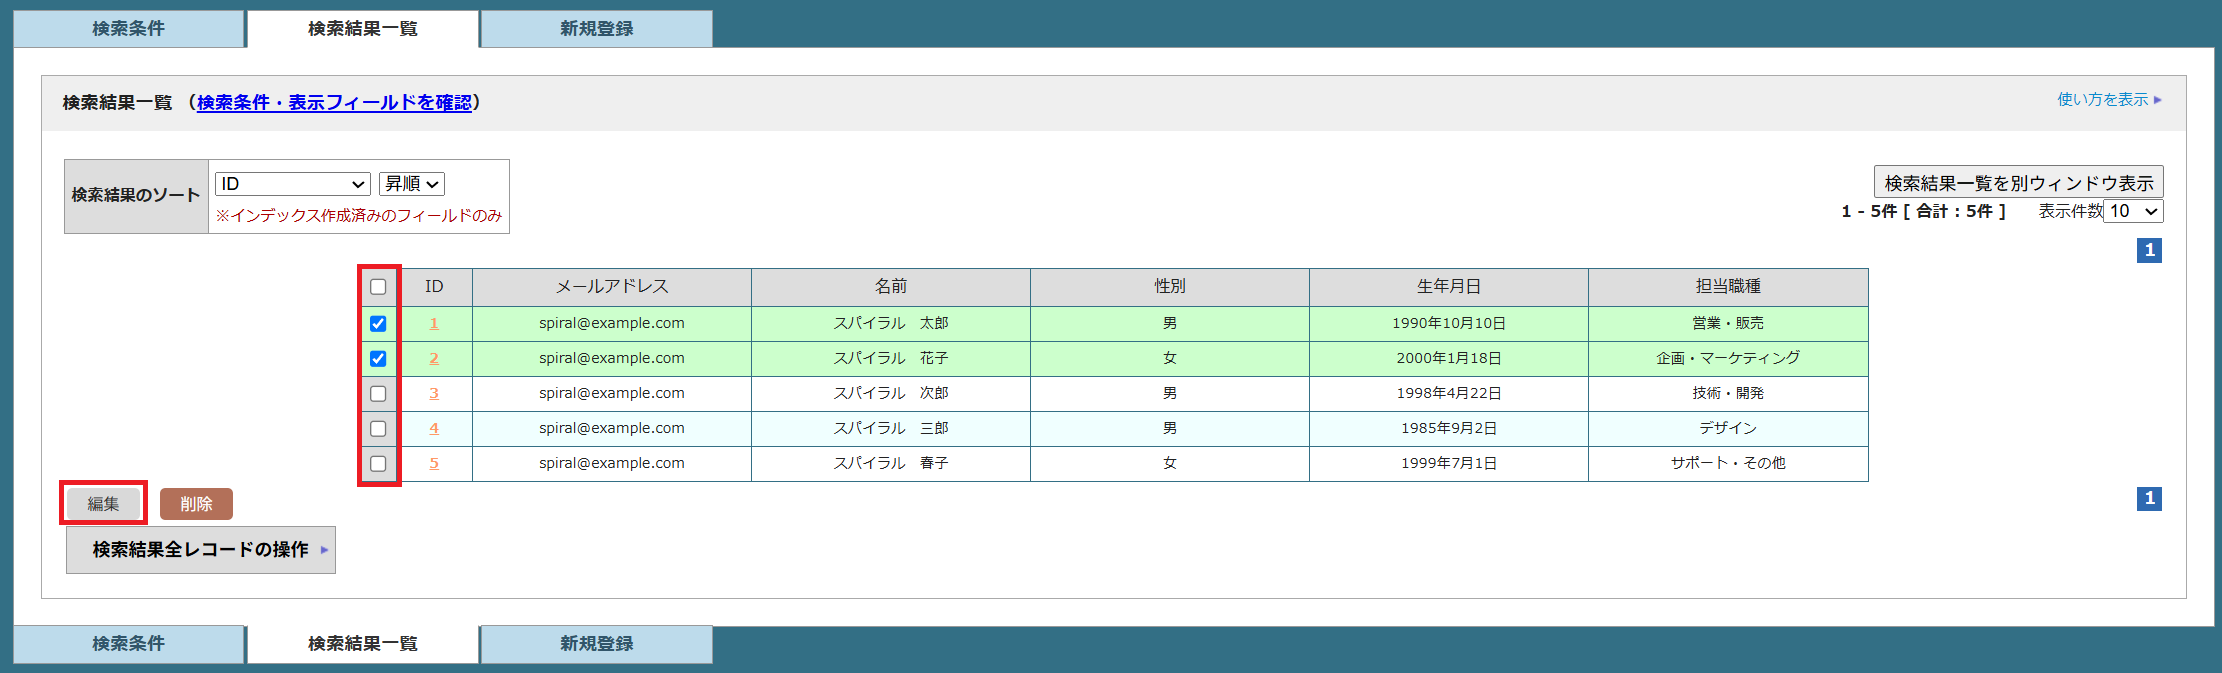Click the 編集 button

tap(103, 504)
